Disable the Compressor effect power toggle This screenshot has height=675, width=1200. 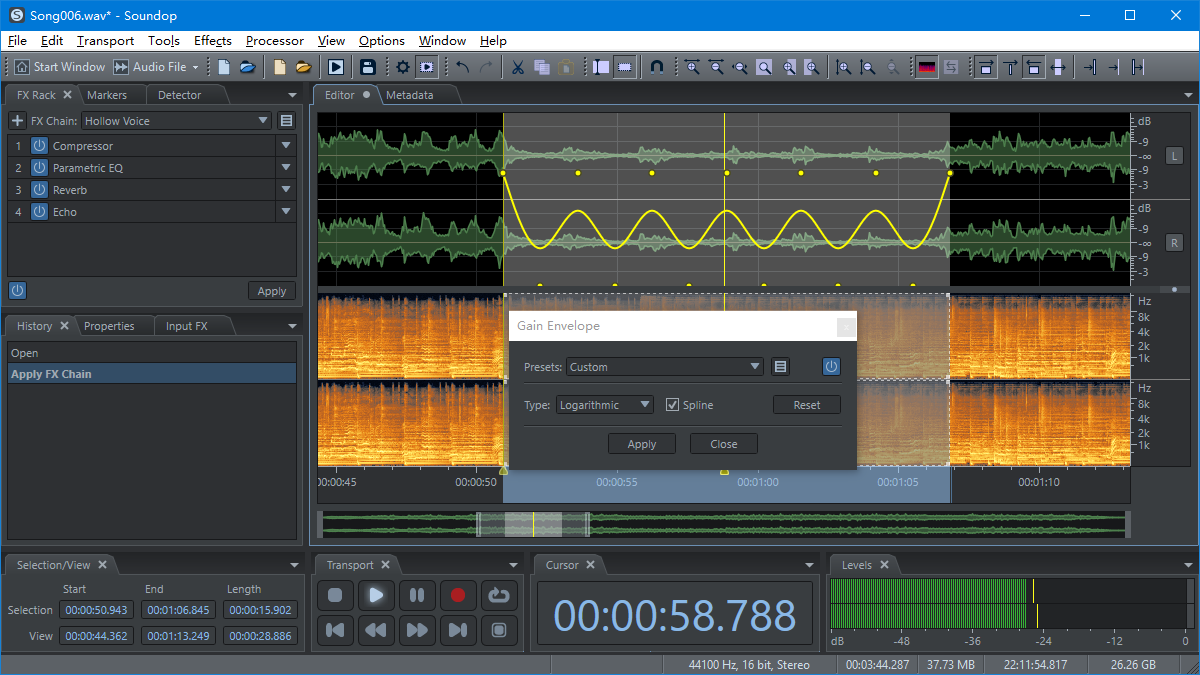click(38, 145)
